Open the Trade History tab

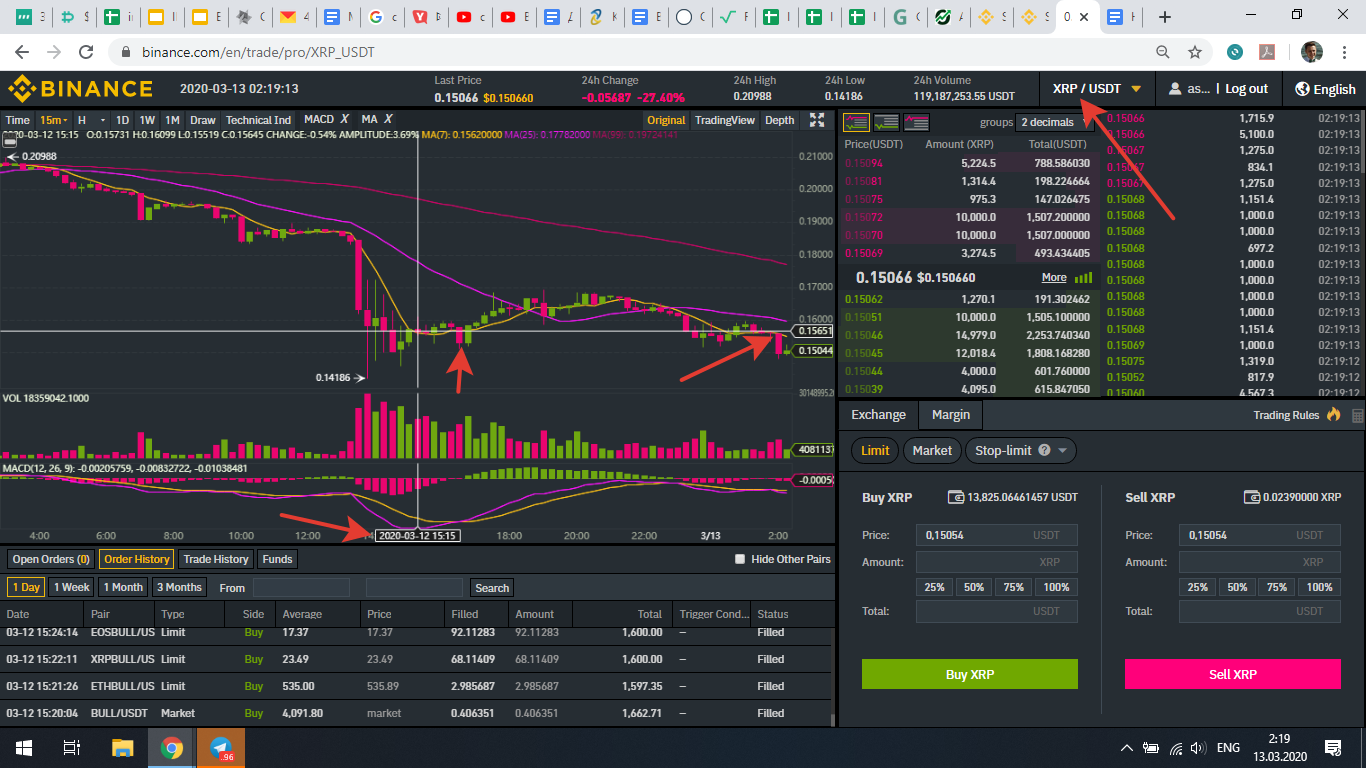[x=216, y=559]
